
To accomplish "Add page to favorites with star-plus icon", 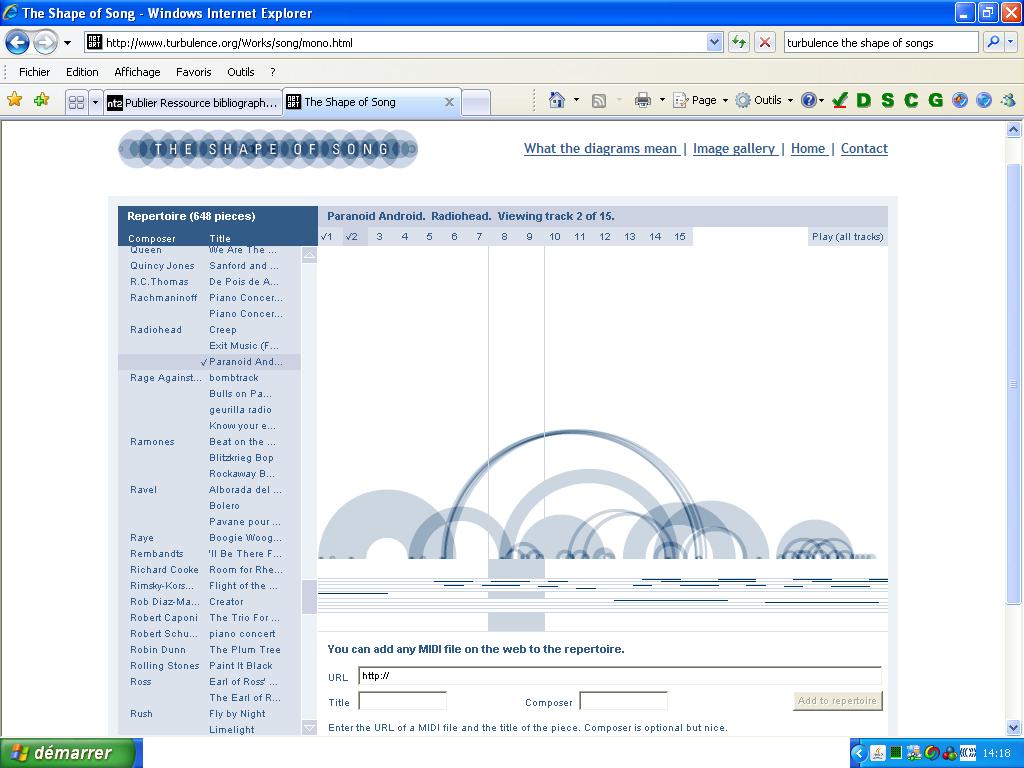I will [42, 100].
